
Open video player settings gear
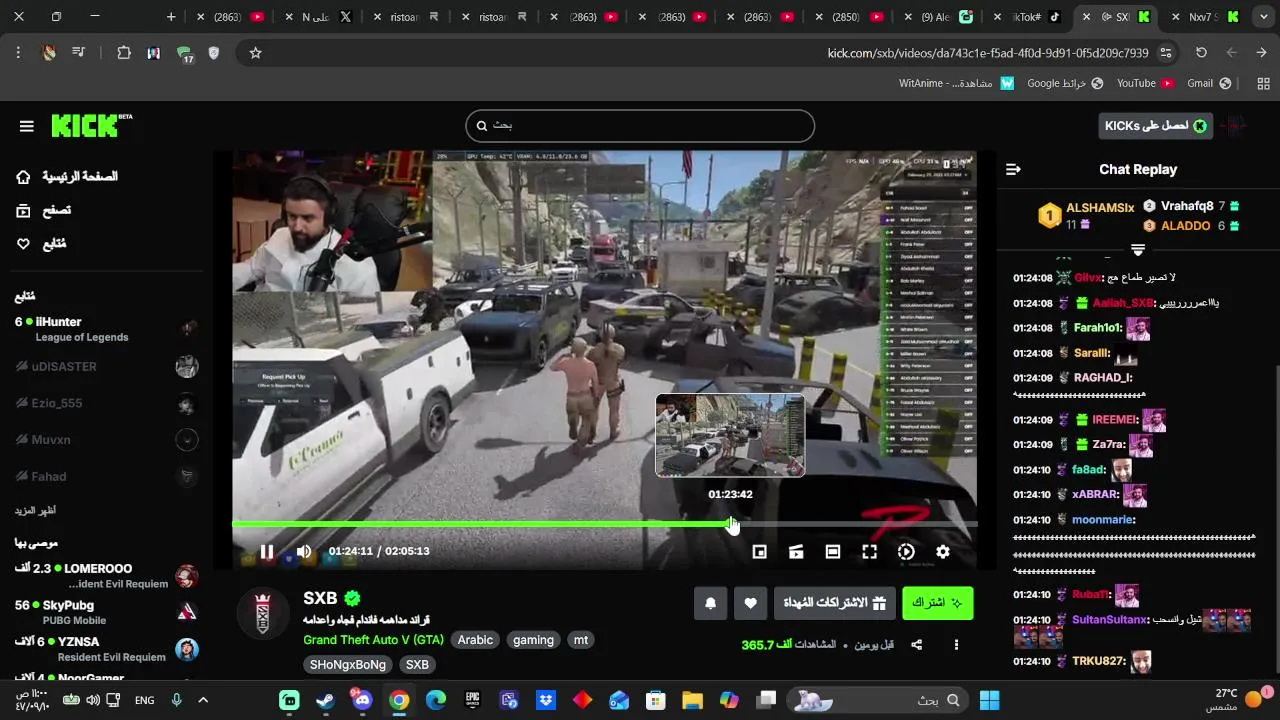[x=943, y=551]
